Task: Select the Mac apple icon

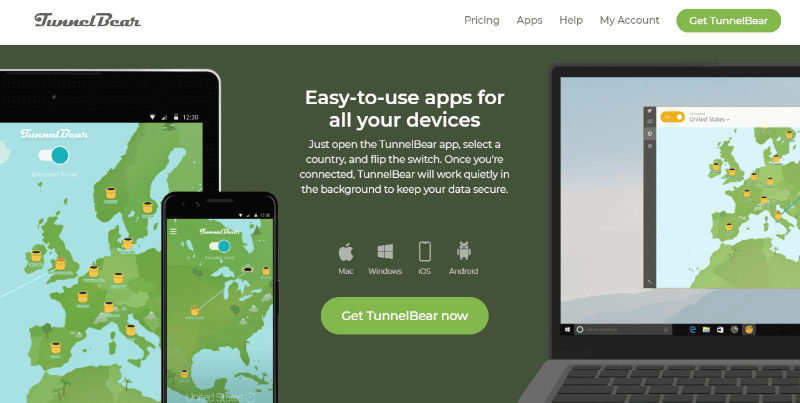Action: (345, 252)
